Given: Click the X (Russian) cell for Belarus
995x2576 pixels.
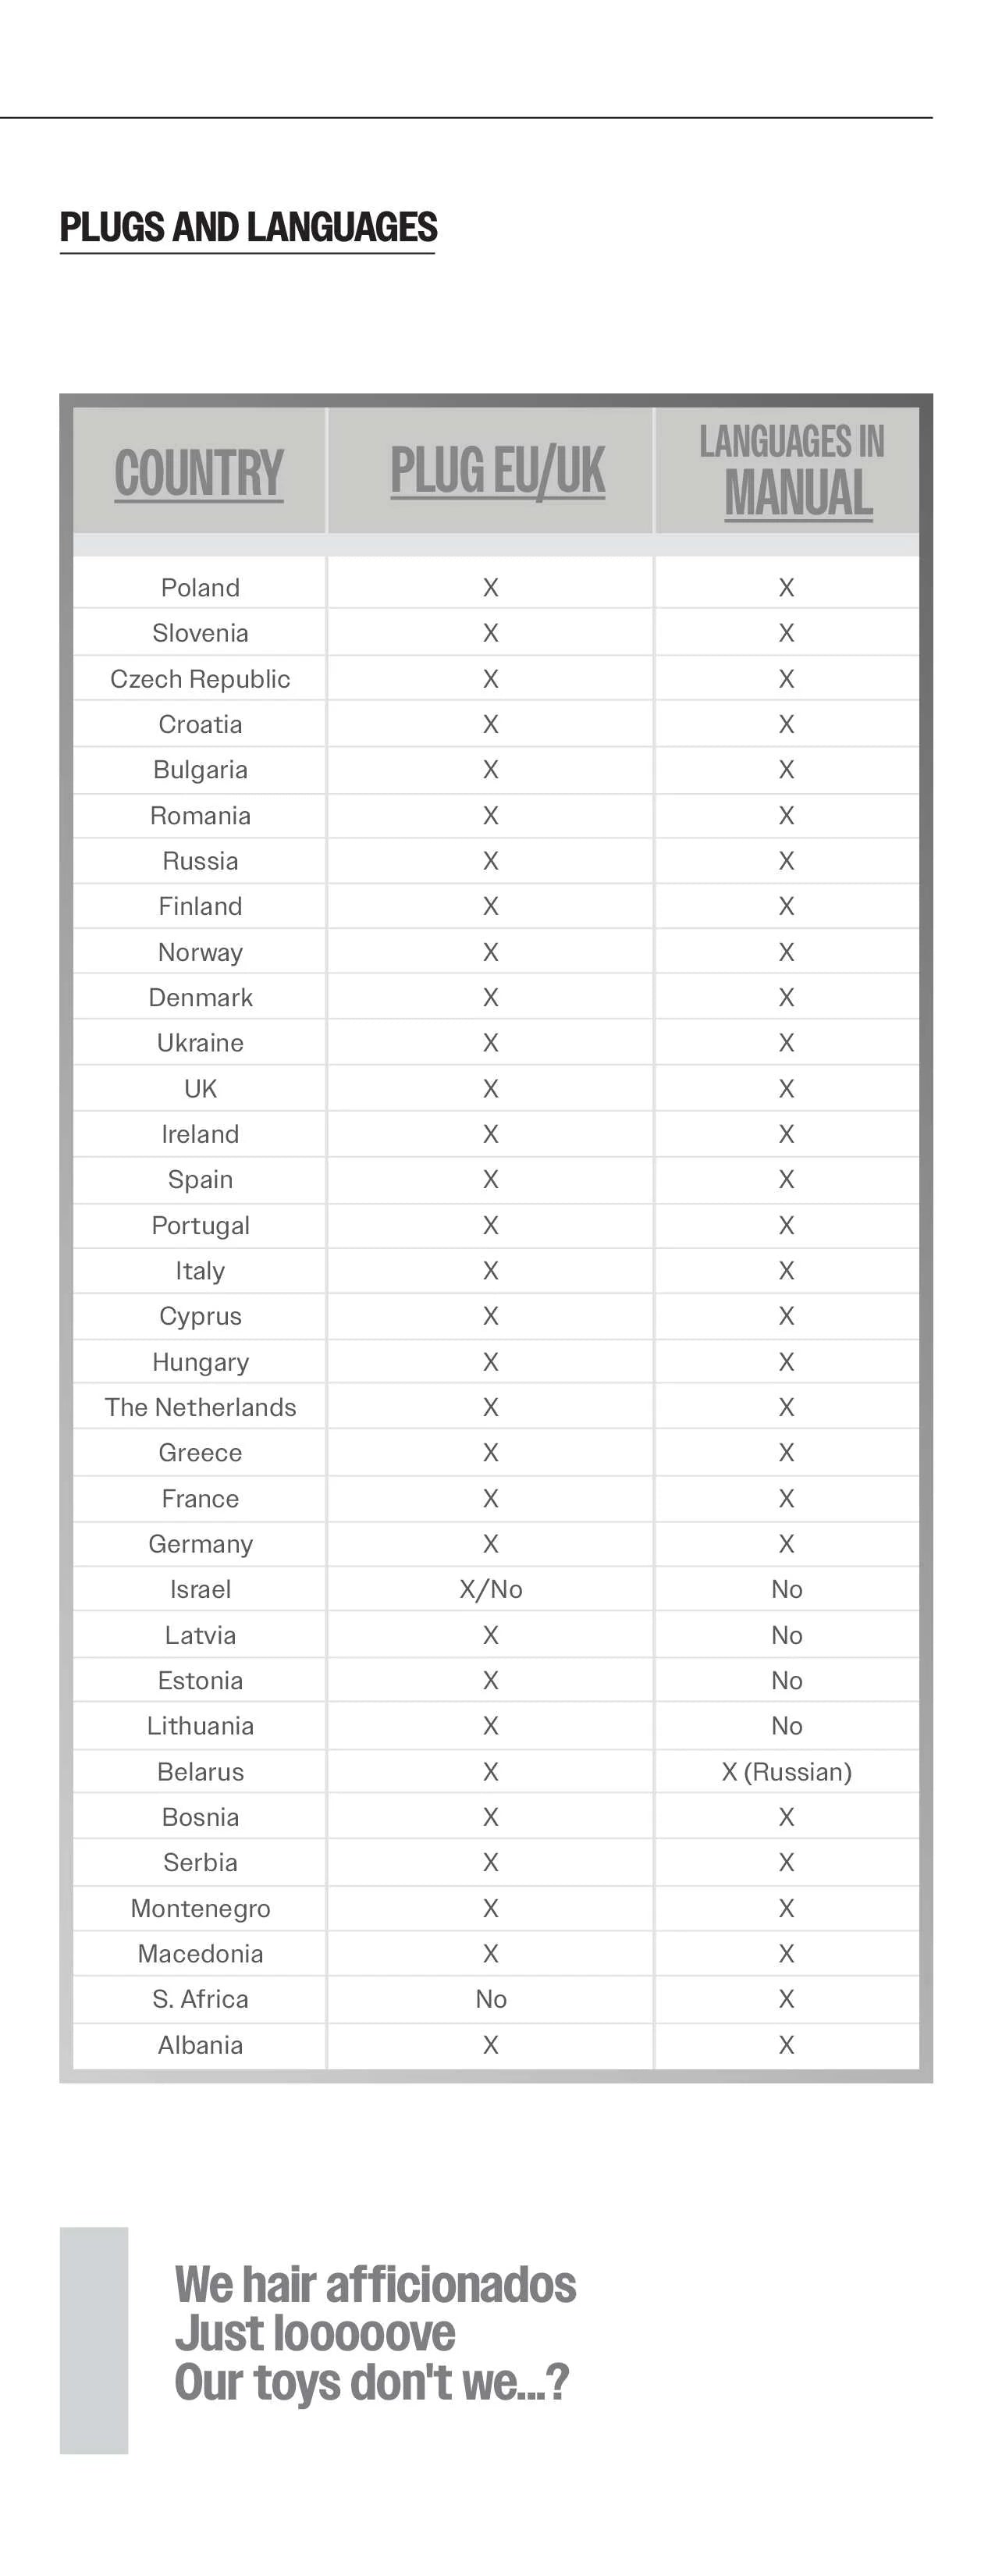Looking at the screenshot, I should pos(787,1771).
